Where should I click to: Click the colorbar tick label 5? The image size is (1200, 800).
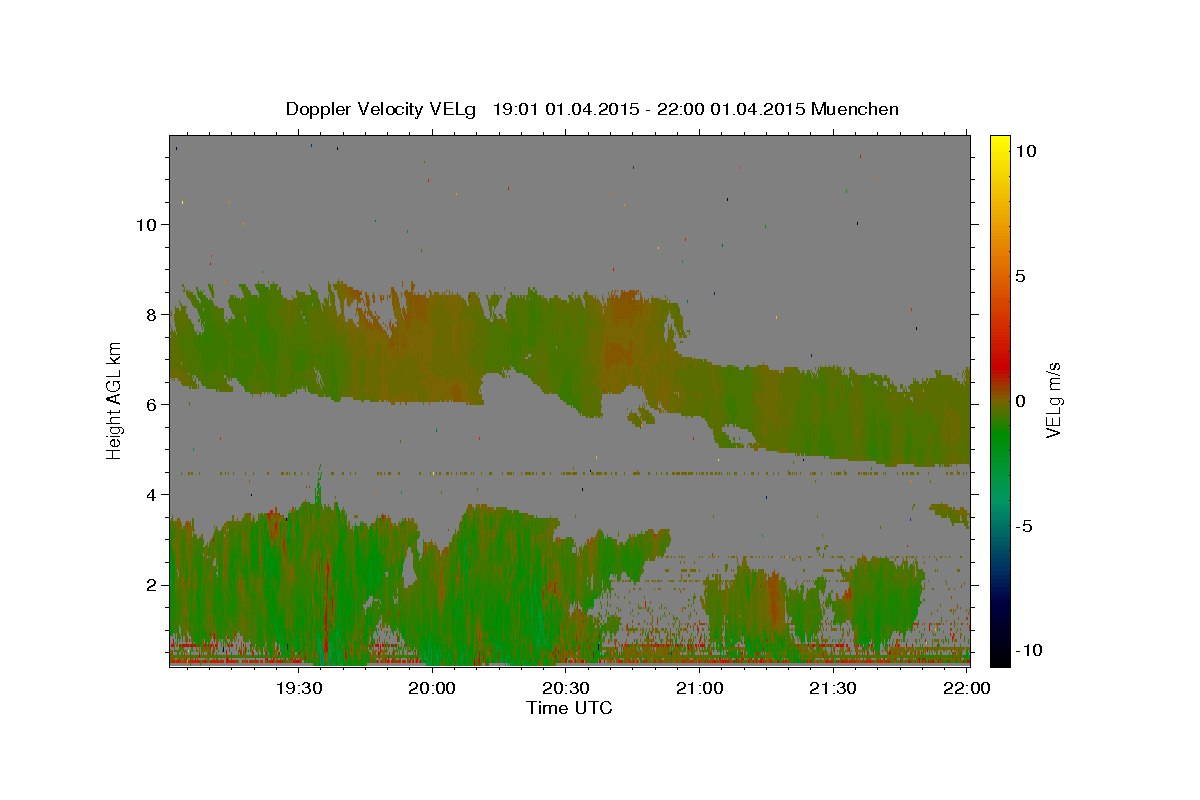(1022, 276)
